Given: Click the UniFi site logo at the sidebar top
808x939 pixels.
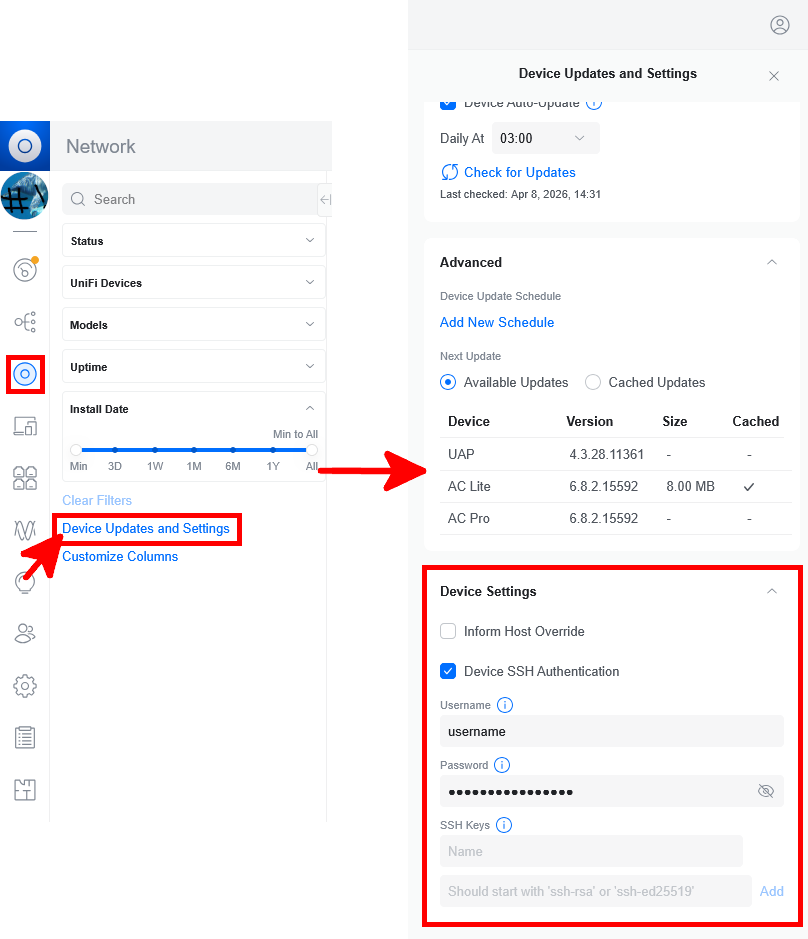Looking at the screenshot, I should [x=24, y=145].
